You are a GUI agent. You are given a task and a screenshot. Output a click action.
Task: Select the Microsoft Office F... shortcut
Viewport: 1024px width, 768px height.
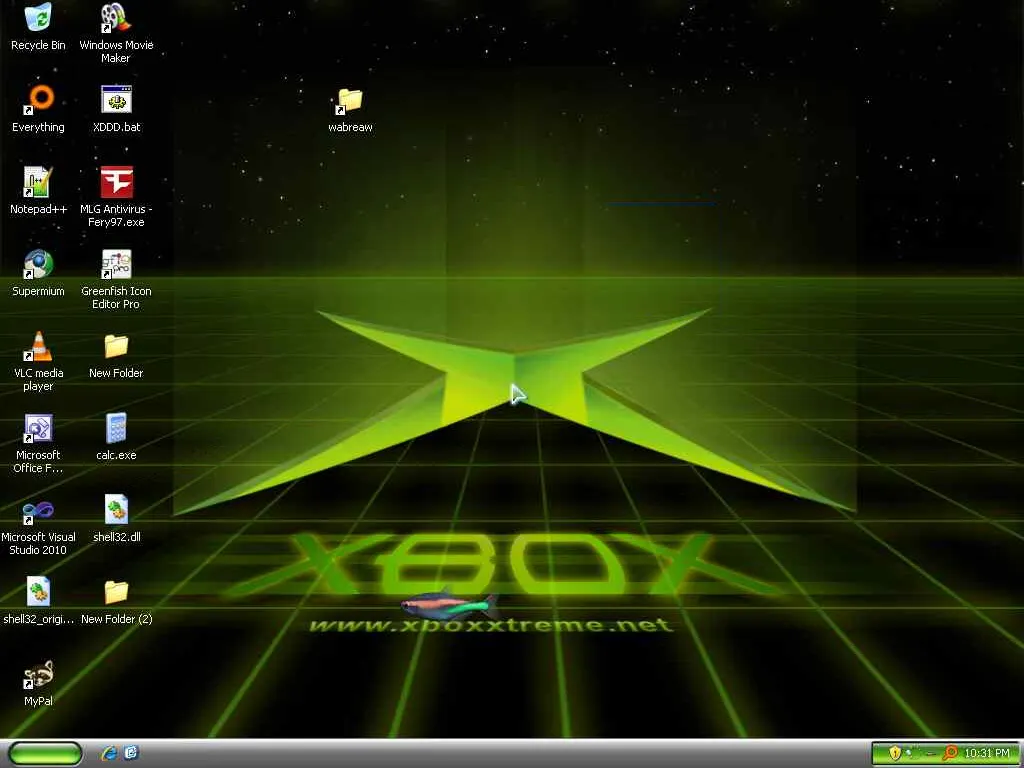(x=38, y=428)
